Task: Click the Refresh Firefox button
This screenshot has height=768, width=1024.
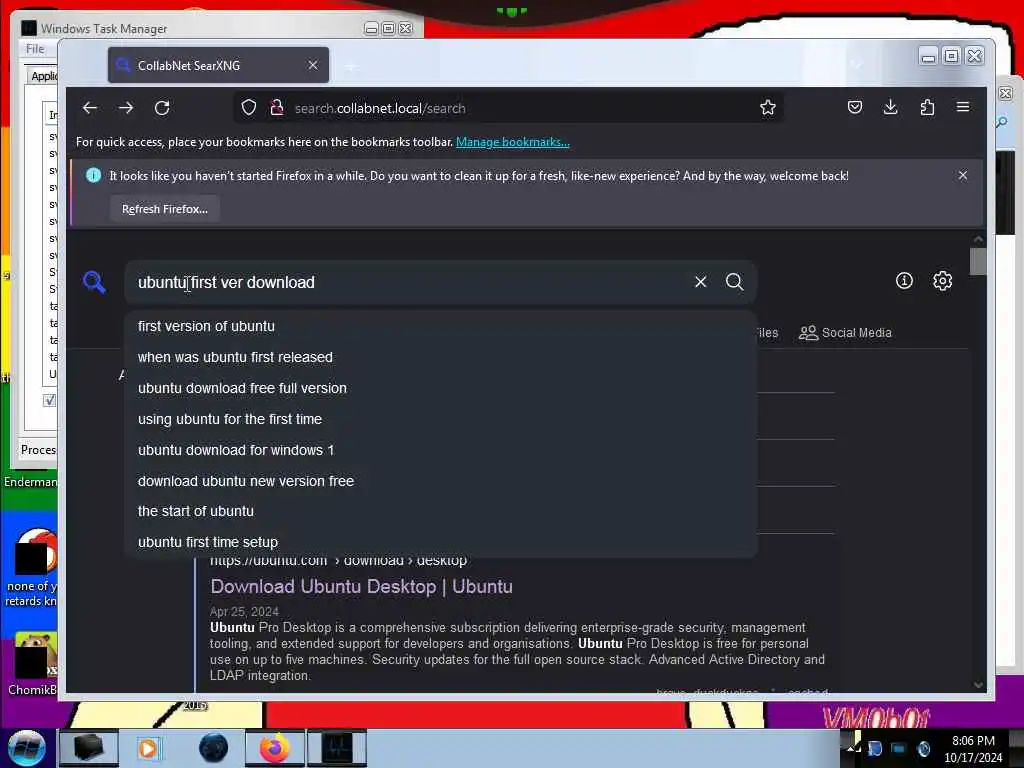Action: point(165,209)
